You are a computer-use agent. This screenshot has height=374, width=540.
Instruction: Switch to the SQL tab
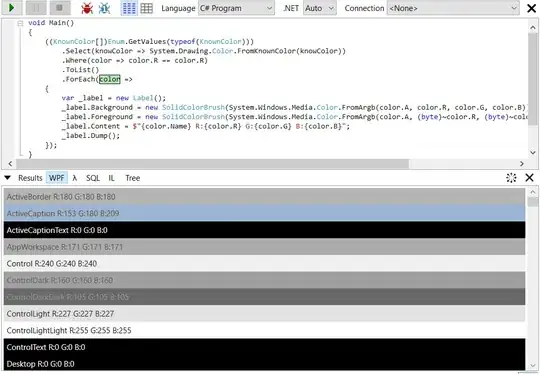(93, 178)
